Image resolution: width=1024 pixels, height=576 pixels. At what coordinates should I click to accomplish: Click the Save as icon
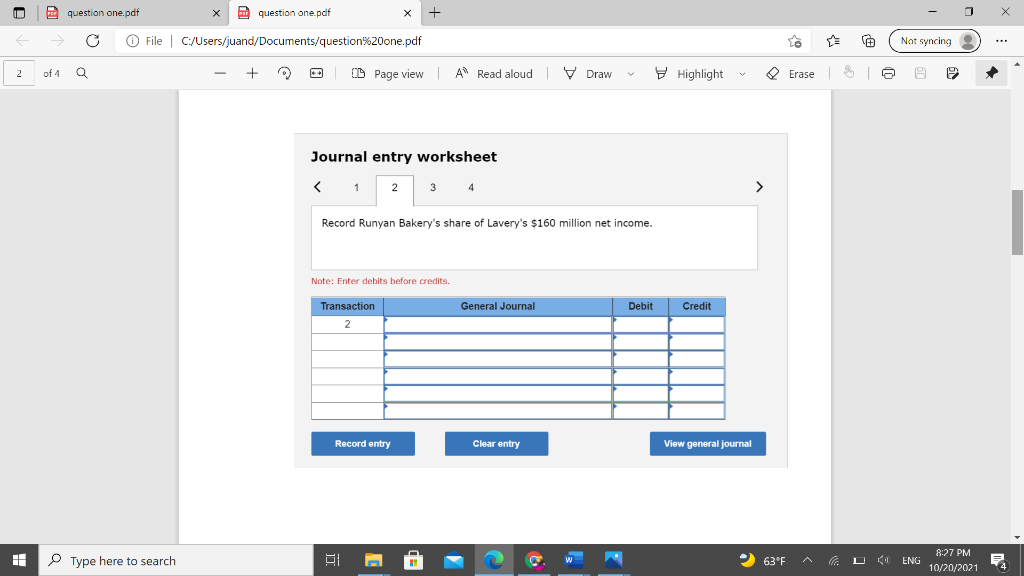(952, 73)
